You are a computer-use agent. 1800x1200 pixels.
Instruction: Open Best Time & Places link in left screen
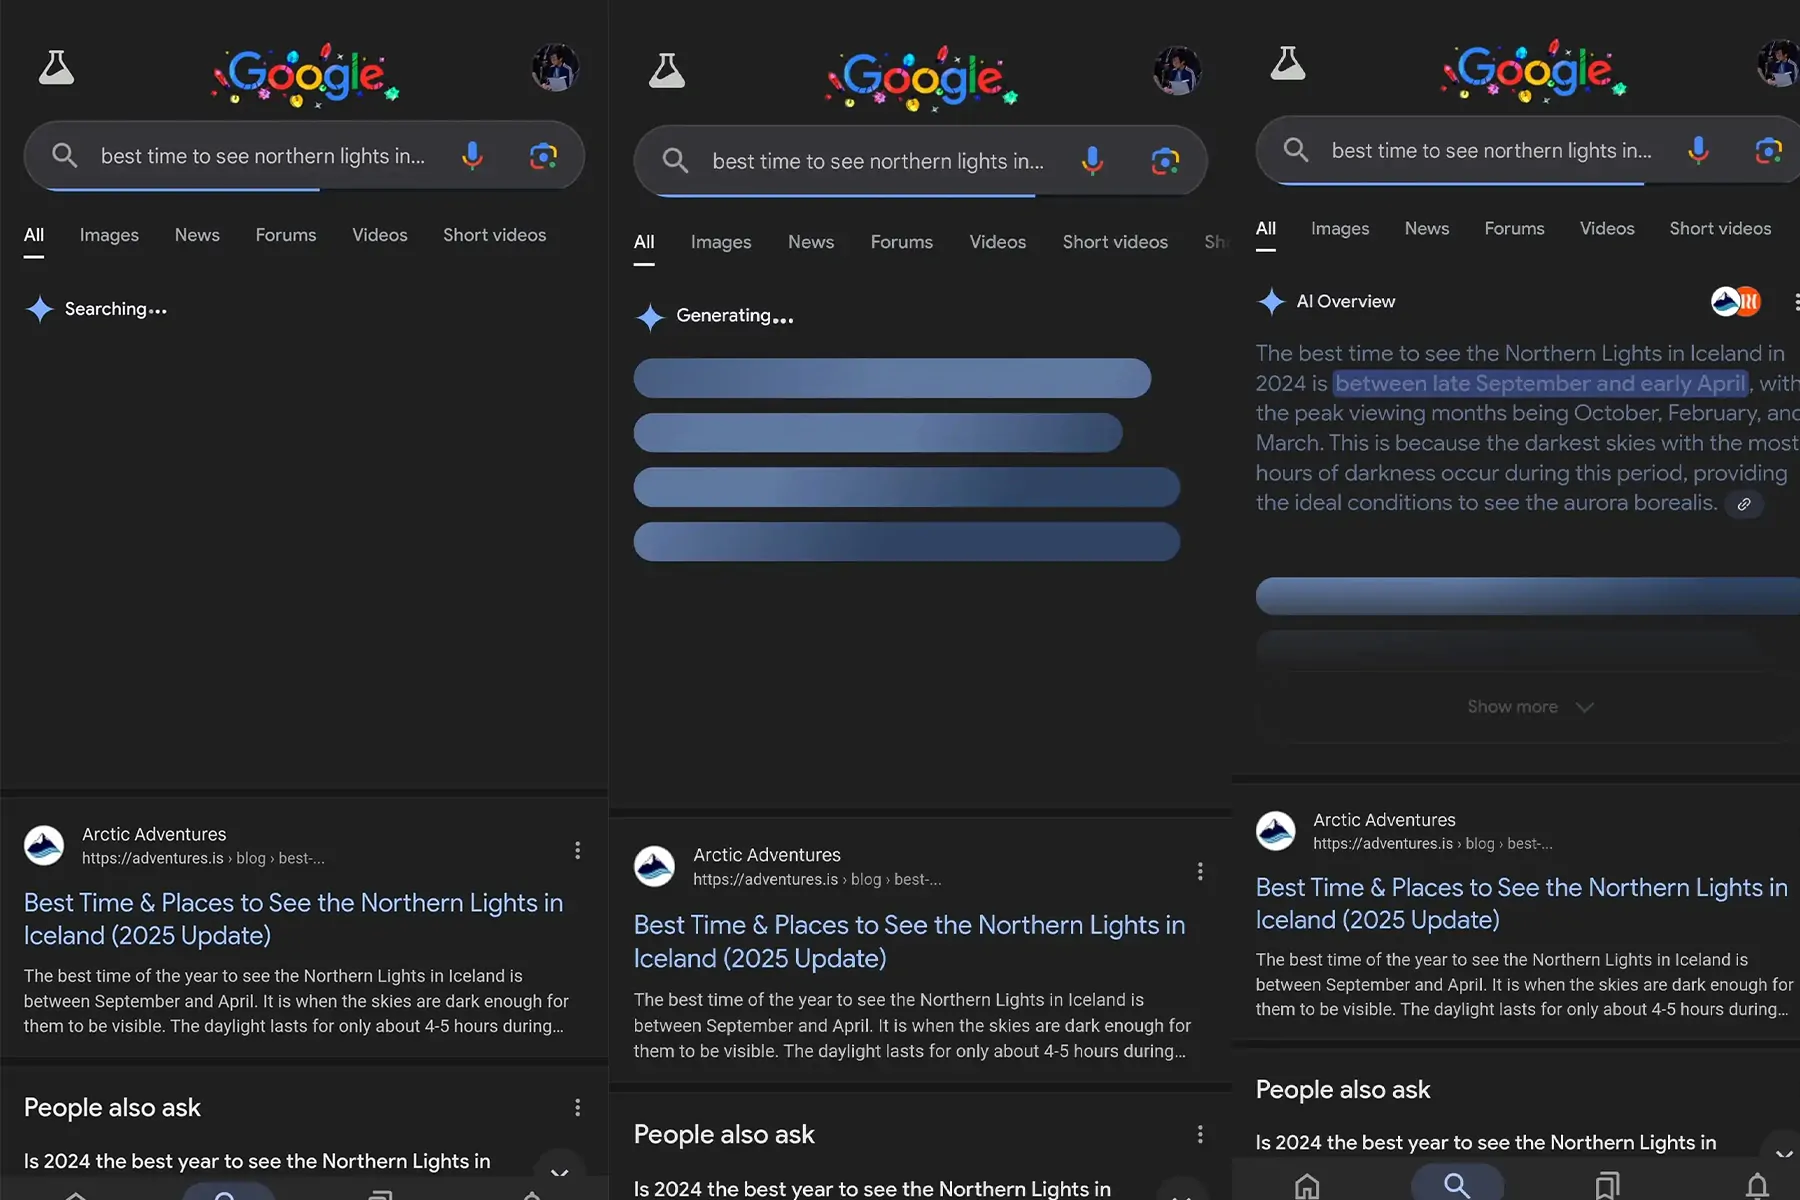pos(293,919)
